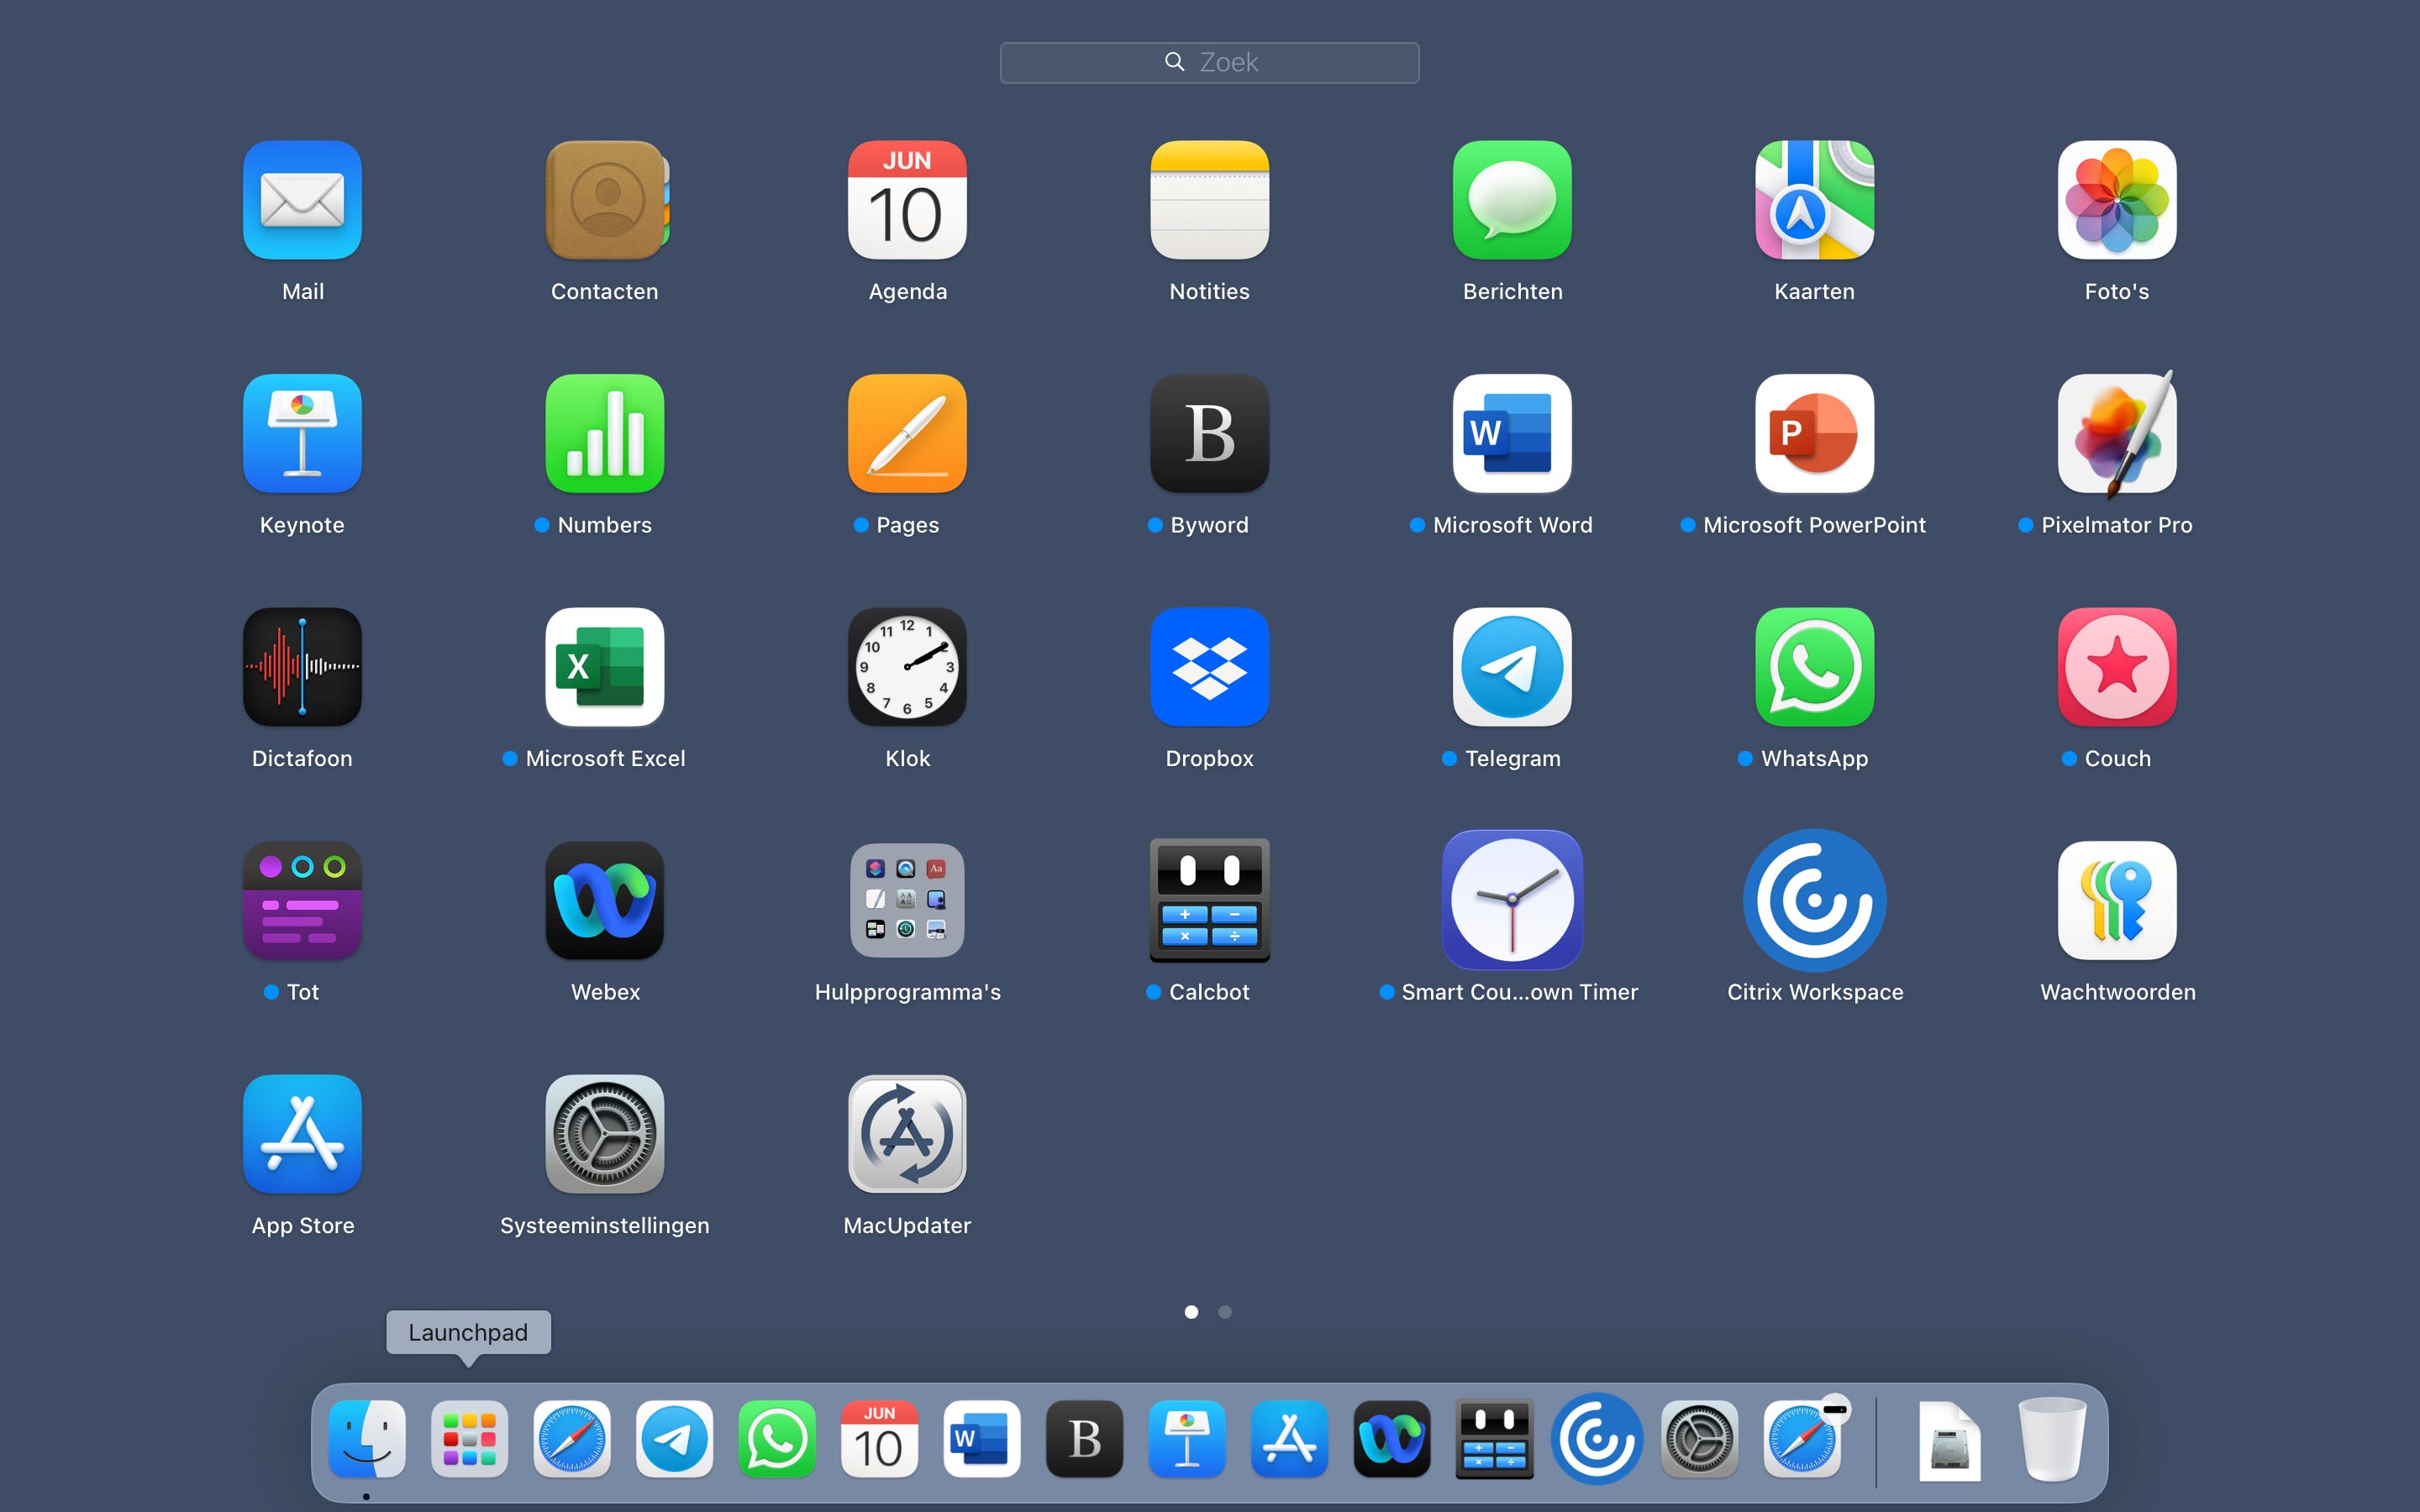Open Microsoft PowerPoint

(1815, 433)
